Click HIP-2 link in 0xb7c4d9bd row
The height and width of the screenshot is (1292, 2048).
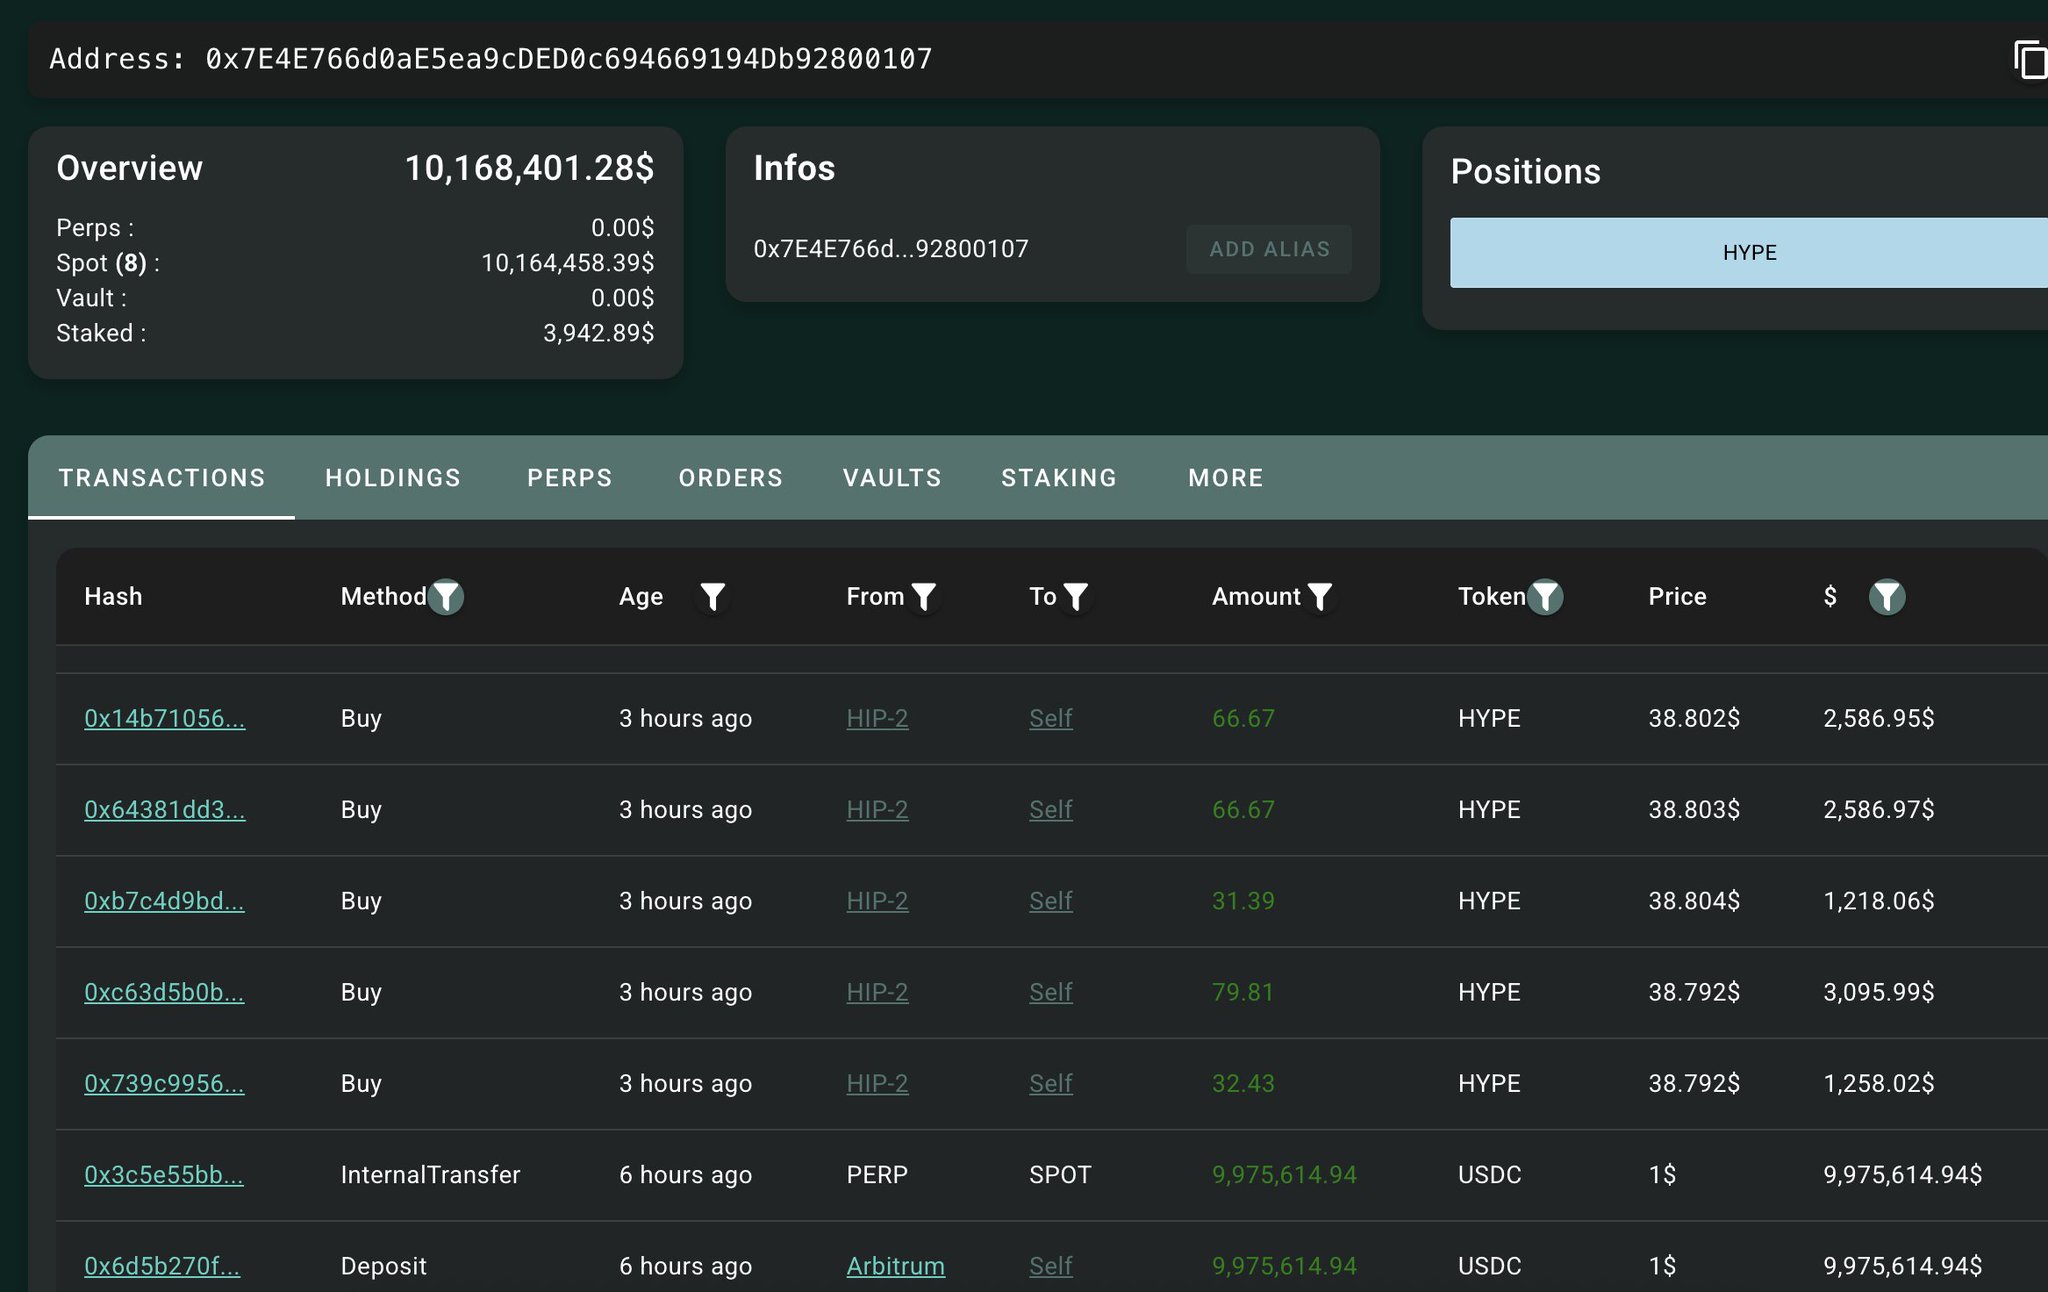(x=877, y=901)
